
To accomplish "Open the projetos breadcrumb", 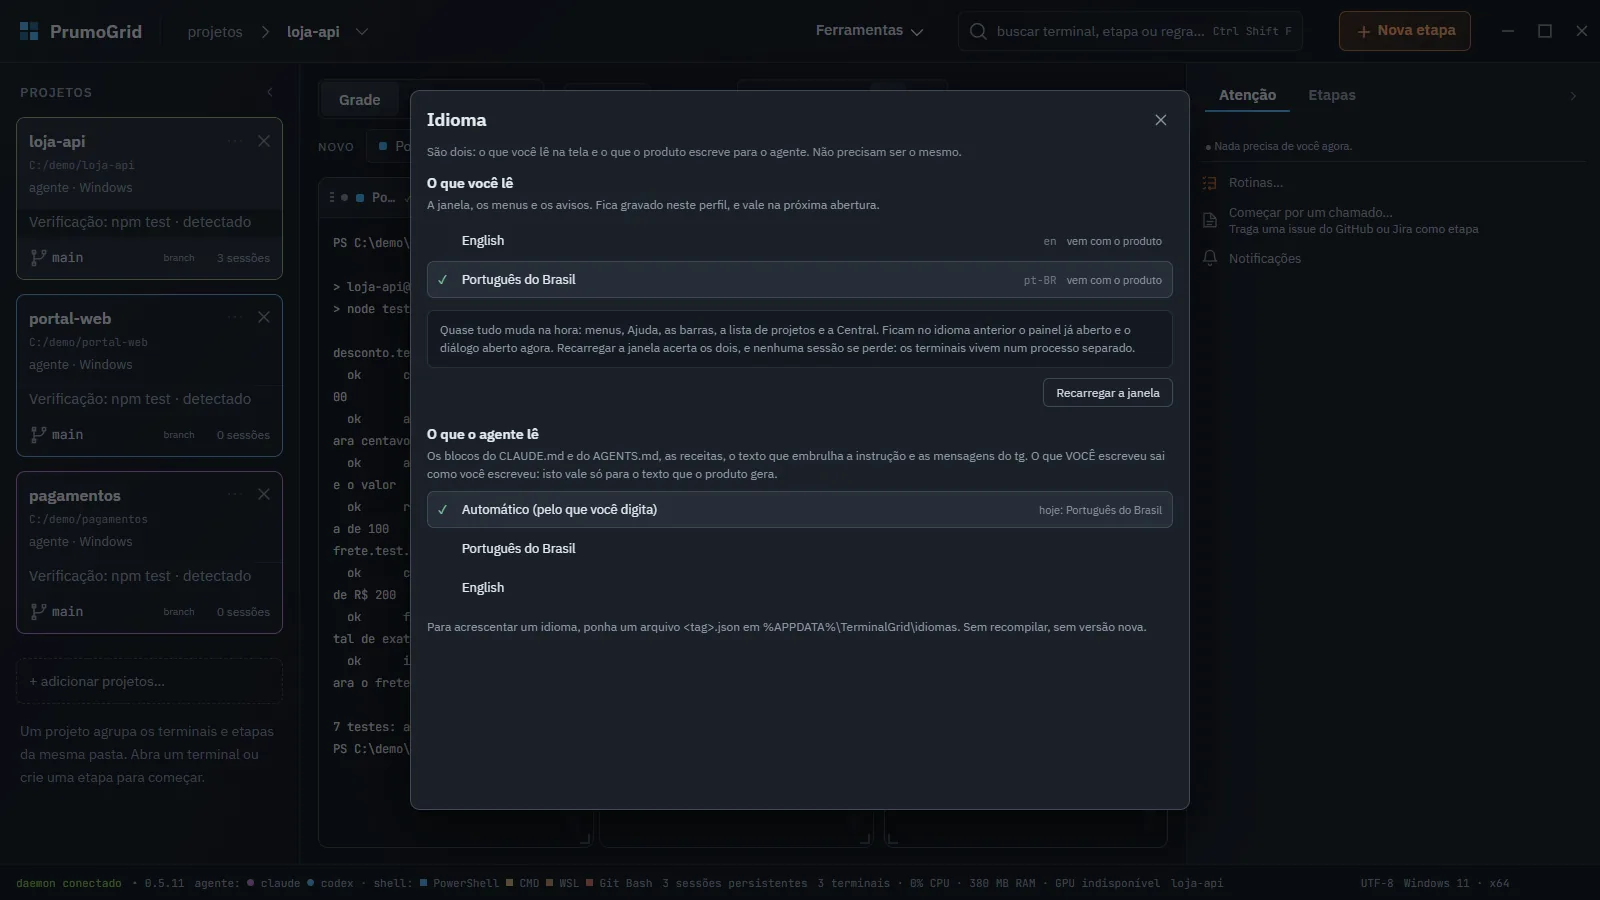I will [215, 32].
